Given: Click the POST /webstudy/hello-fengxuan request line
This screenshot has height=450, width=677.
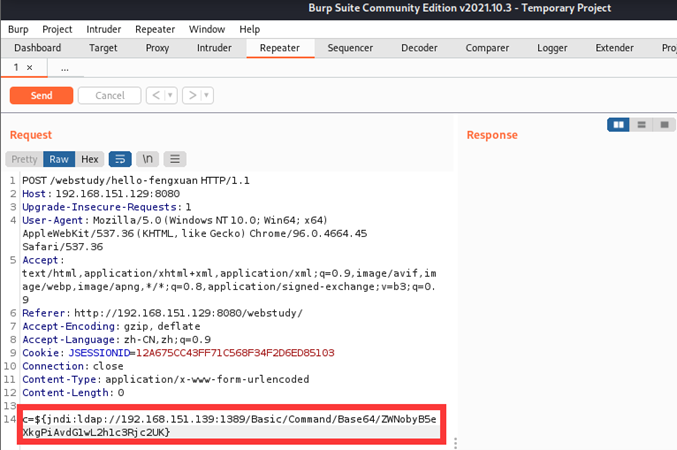Looking at the screenshot, I should [x=136, y=180].
